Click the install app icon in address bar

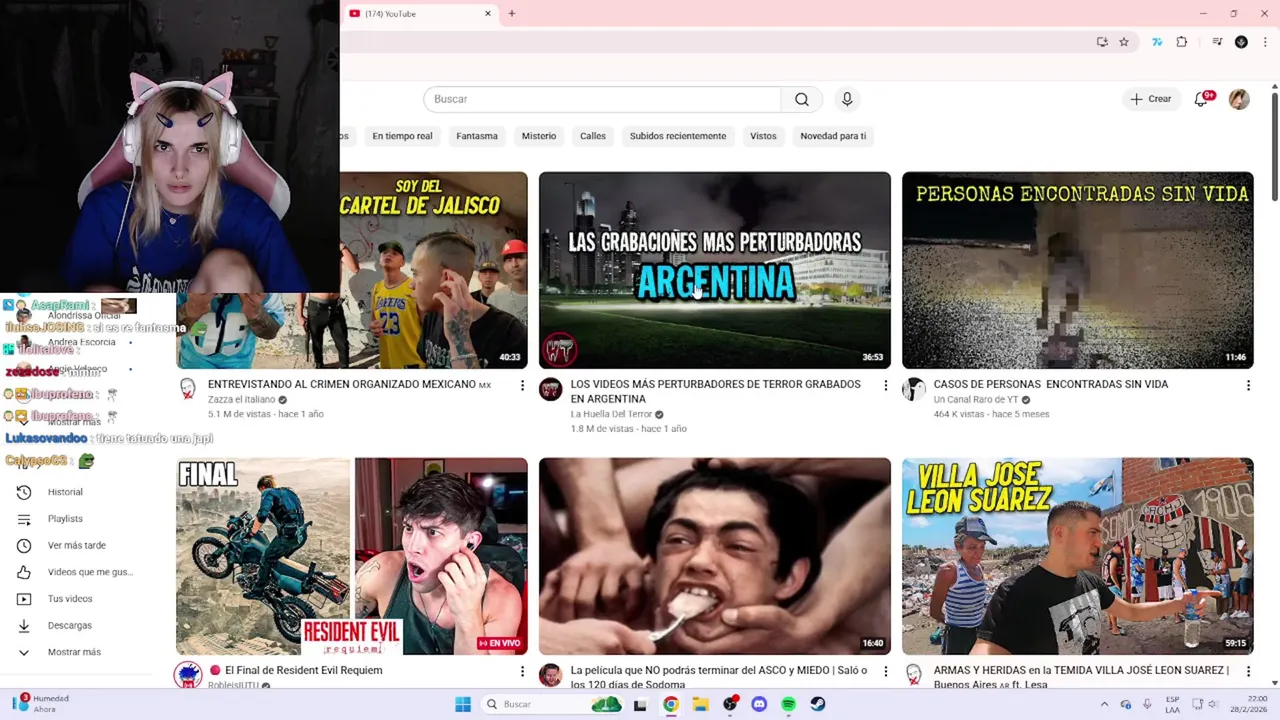(1102, 42)
